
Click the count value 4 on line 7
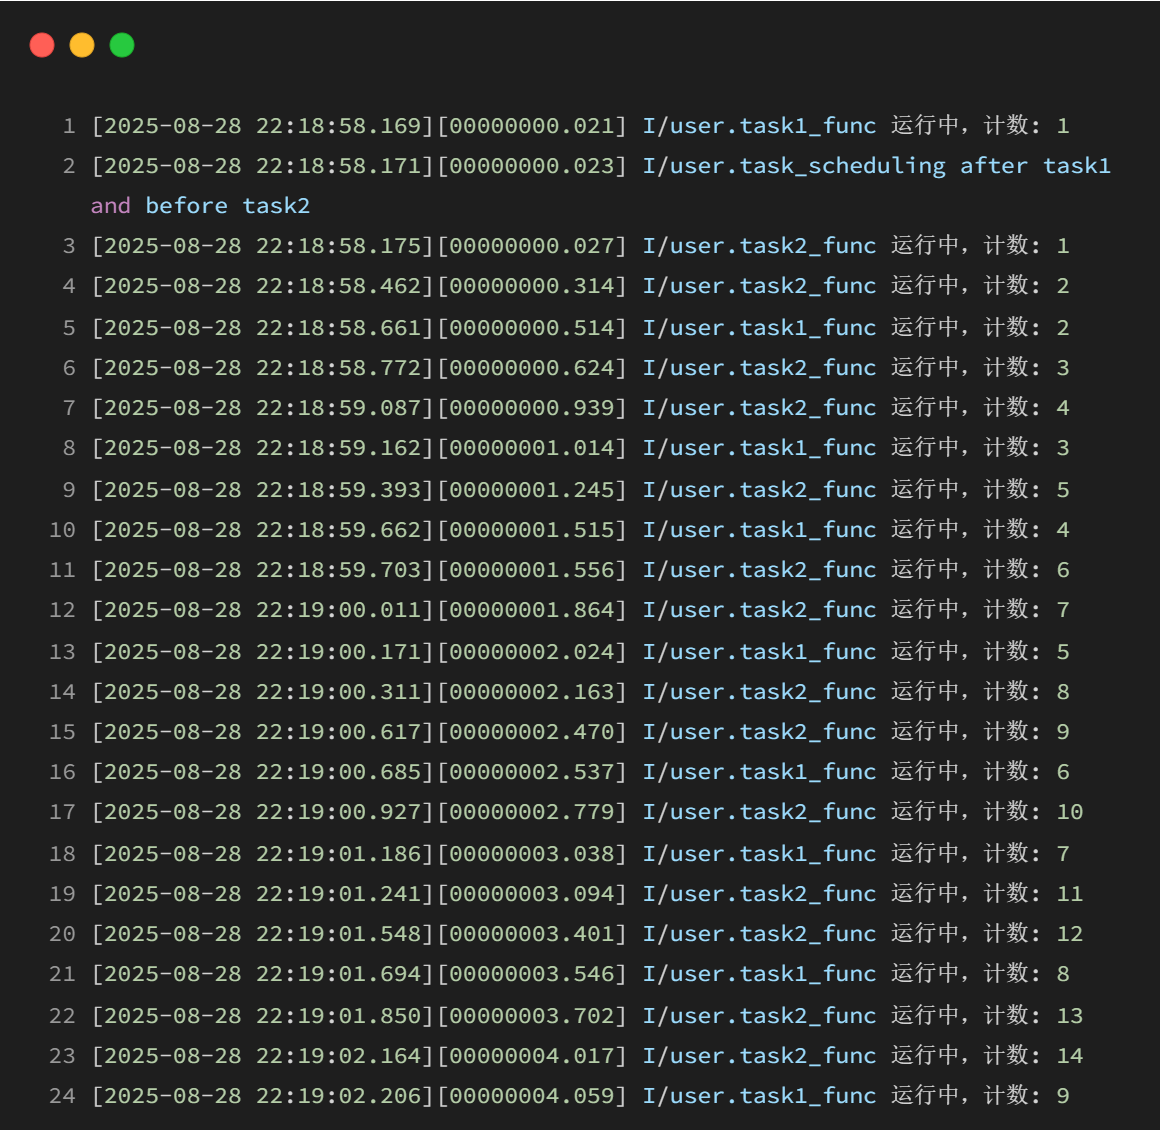[x=1063, y=408]
